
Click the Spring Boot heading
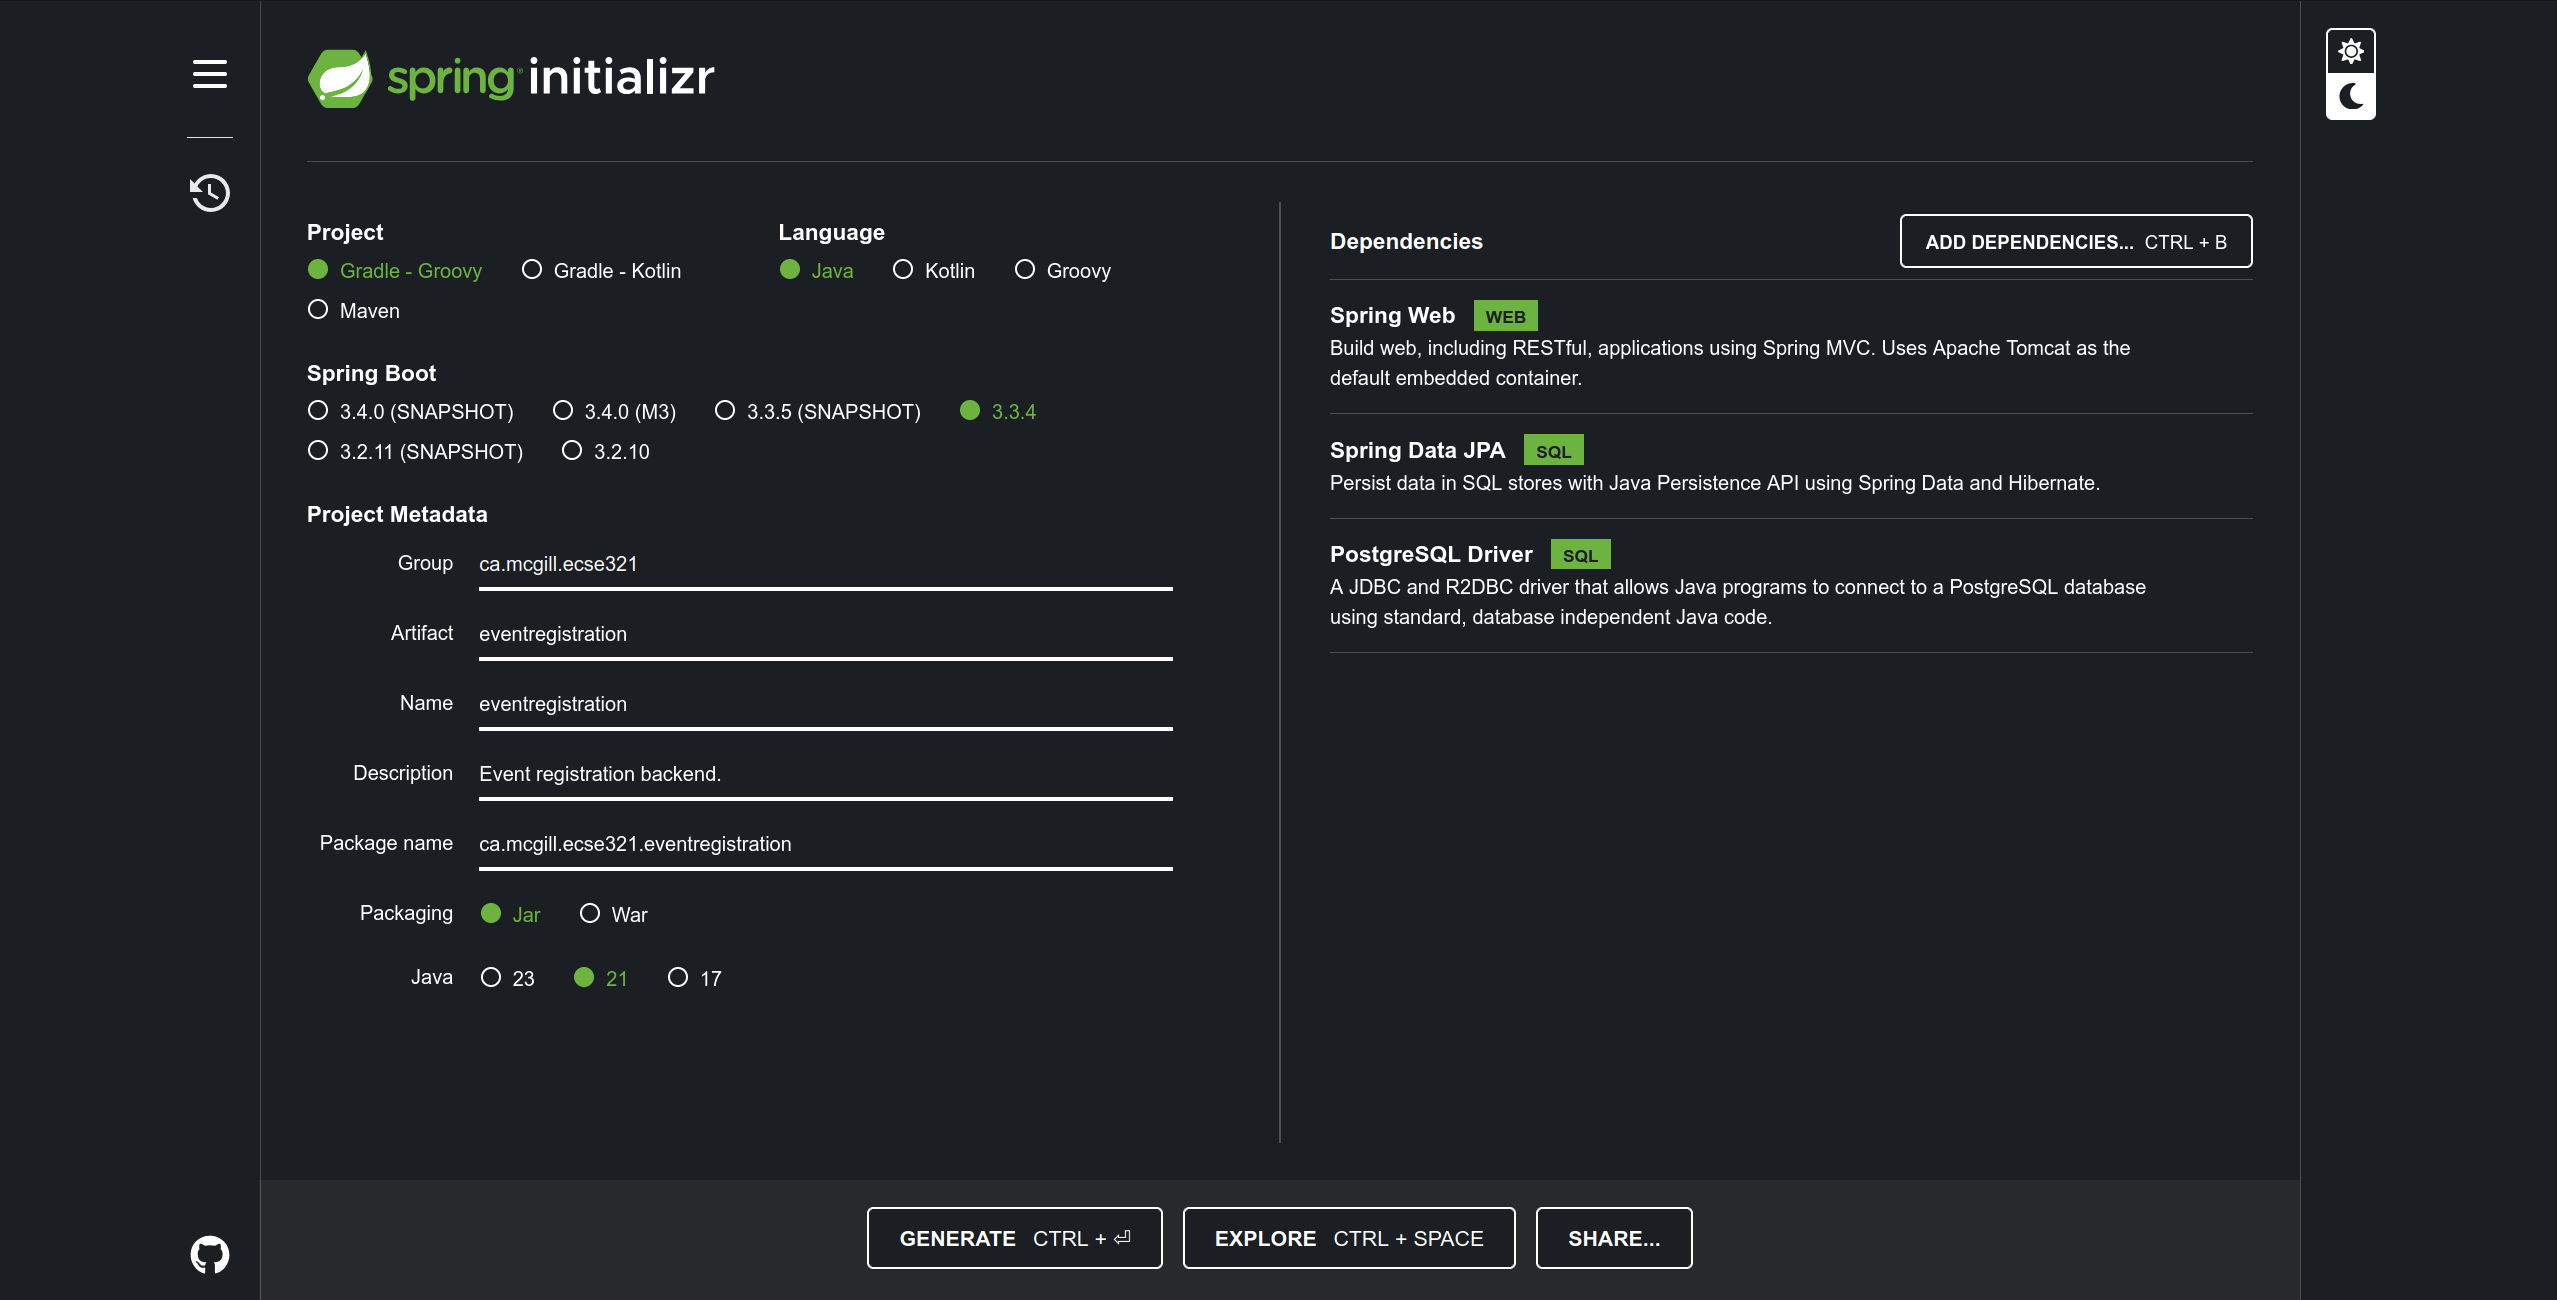tap(371, 373)
